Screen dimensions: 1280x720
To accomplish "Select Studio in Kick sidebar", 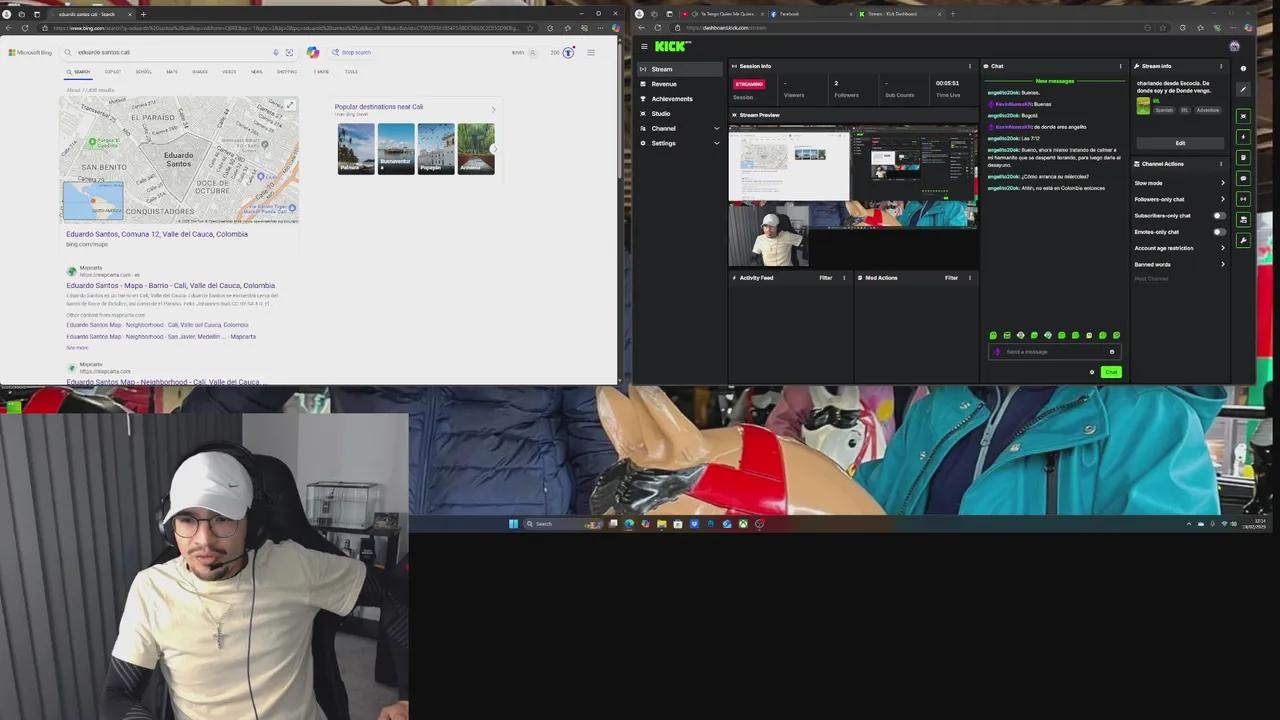I will pos(679,114).
